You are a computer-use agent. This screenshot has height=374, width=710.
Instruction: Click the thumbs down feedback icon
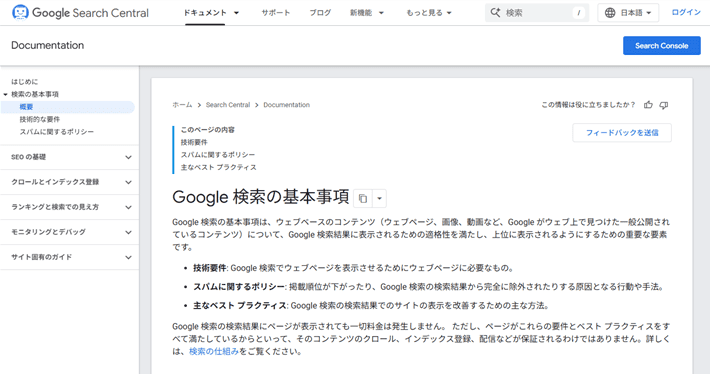(x=664, y=105)
